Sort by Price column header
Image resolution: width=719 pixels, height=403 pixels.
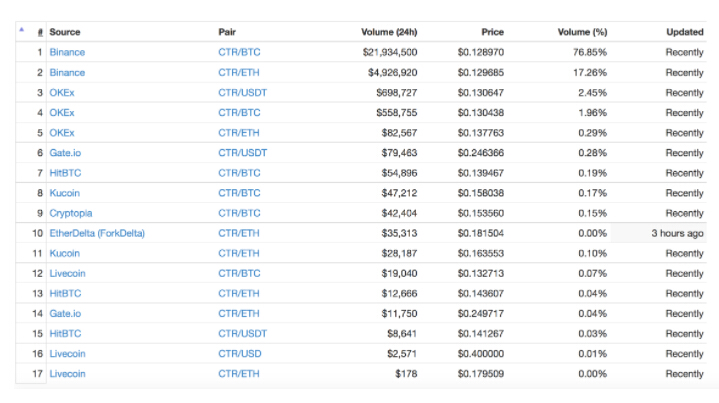point(493,32)
